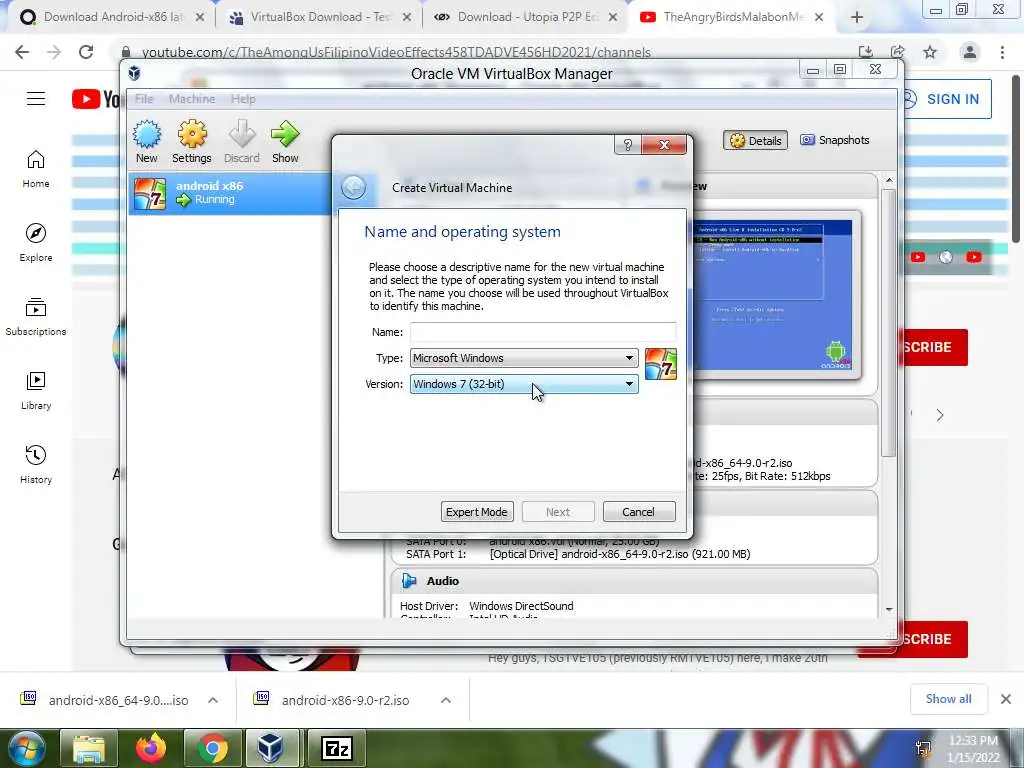Viewport: 1024px width, 768px height.
Task: Open VirtualBox from the taskbar
Action: (271, 748)
